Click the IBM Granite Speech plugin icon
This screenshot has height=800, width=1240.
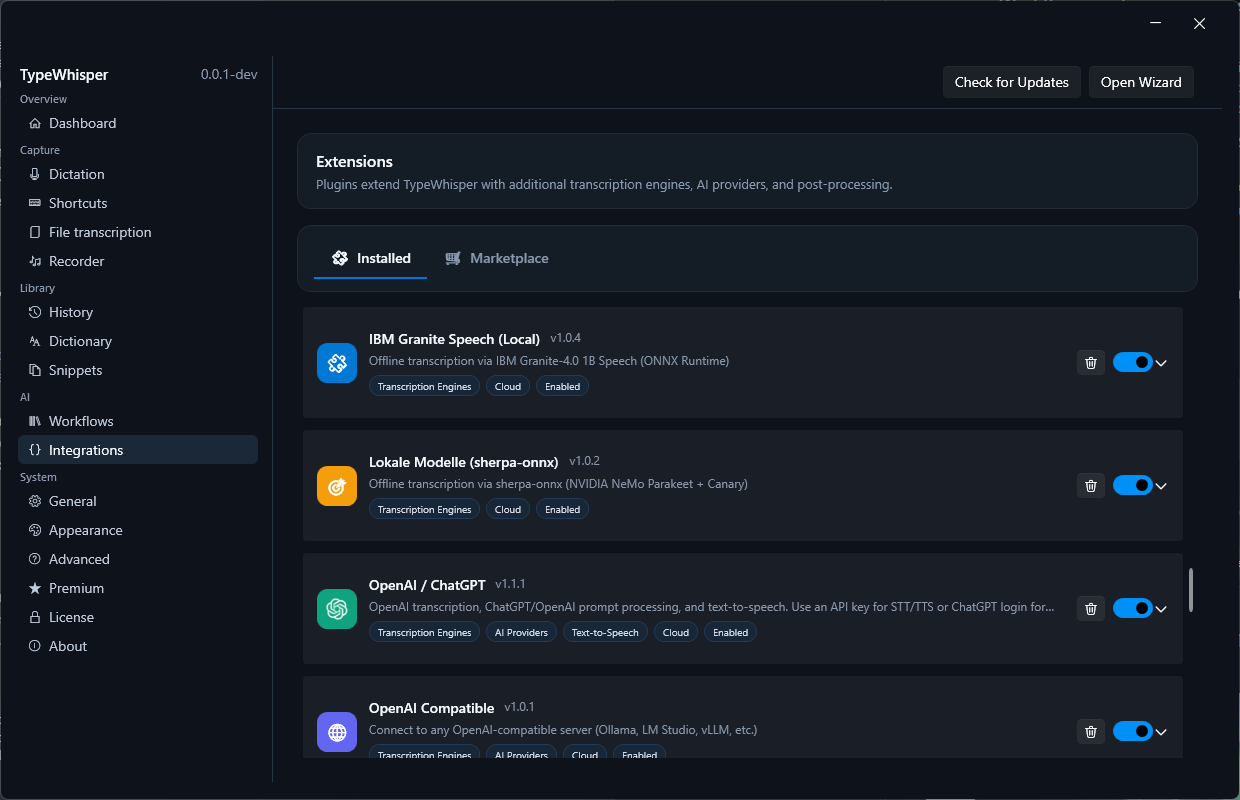coord(337,362)
